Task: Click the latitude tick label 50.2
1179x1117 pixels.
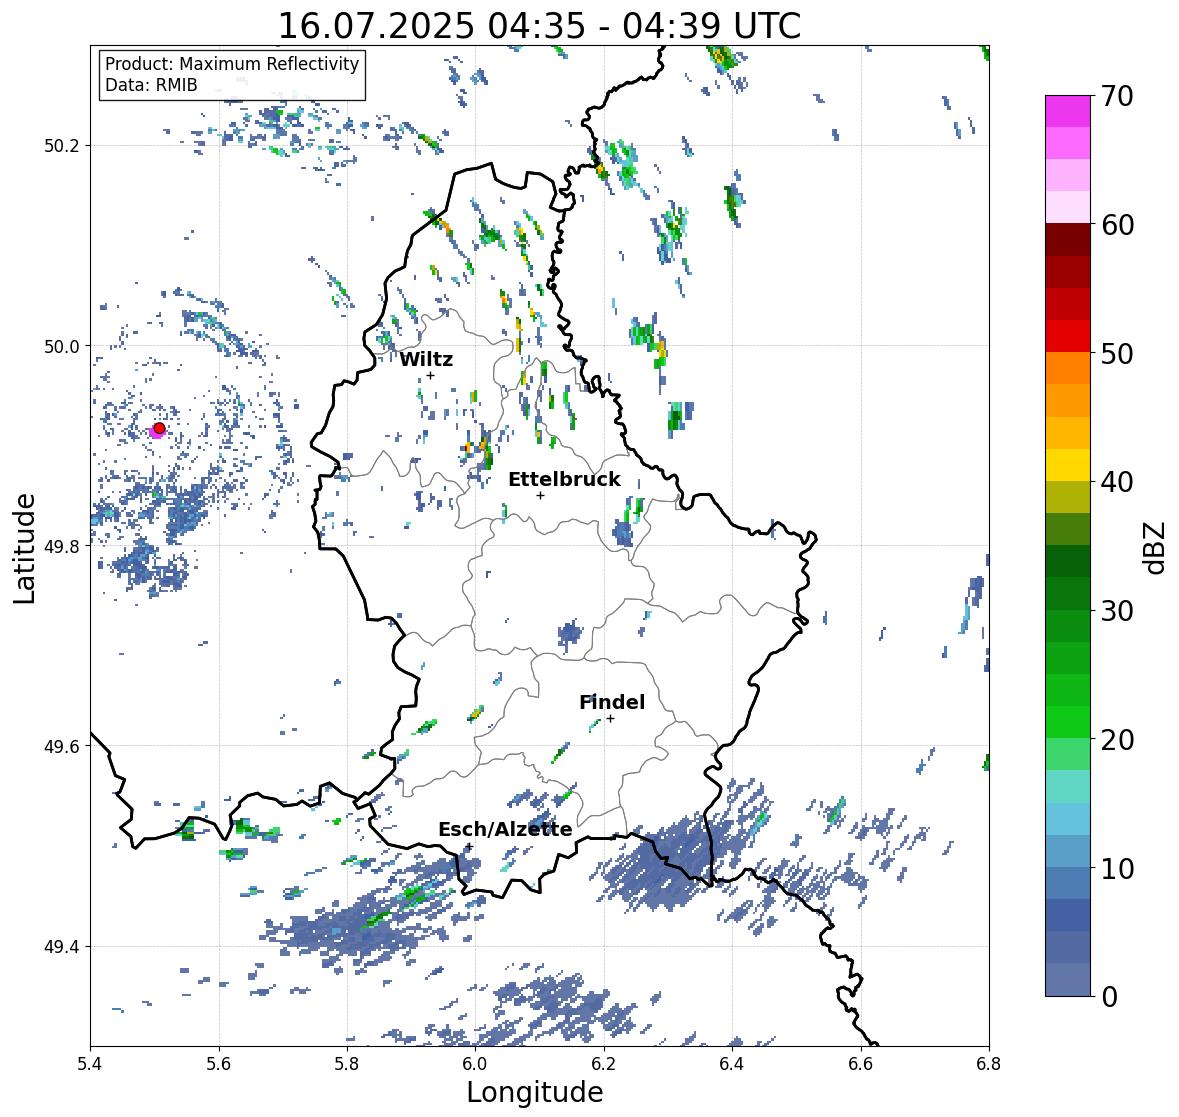Action: (62, 146)
